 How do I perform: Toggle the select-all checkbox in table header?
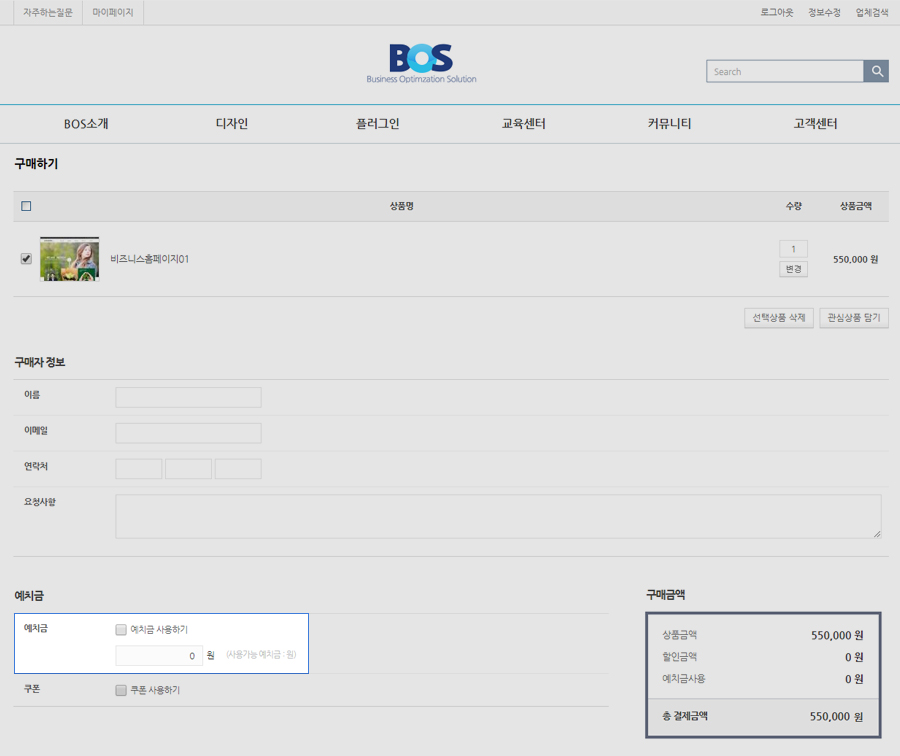point(26,206)
